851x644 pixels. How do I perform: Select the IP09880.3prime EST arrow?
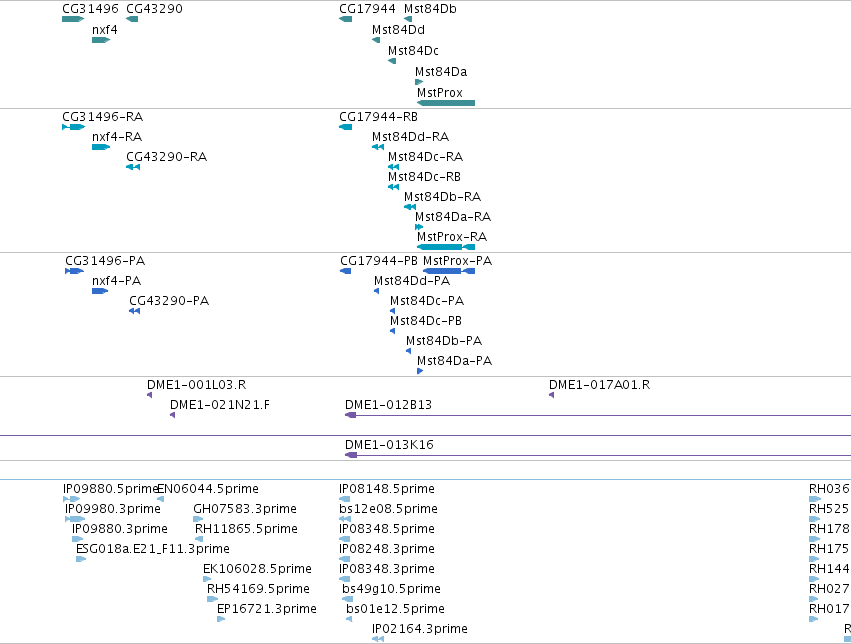[x=78, y=539]
